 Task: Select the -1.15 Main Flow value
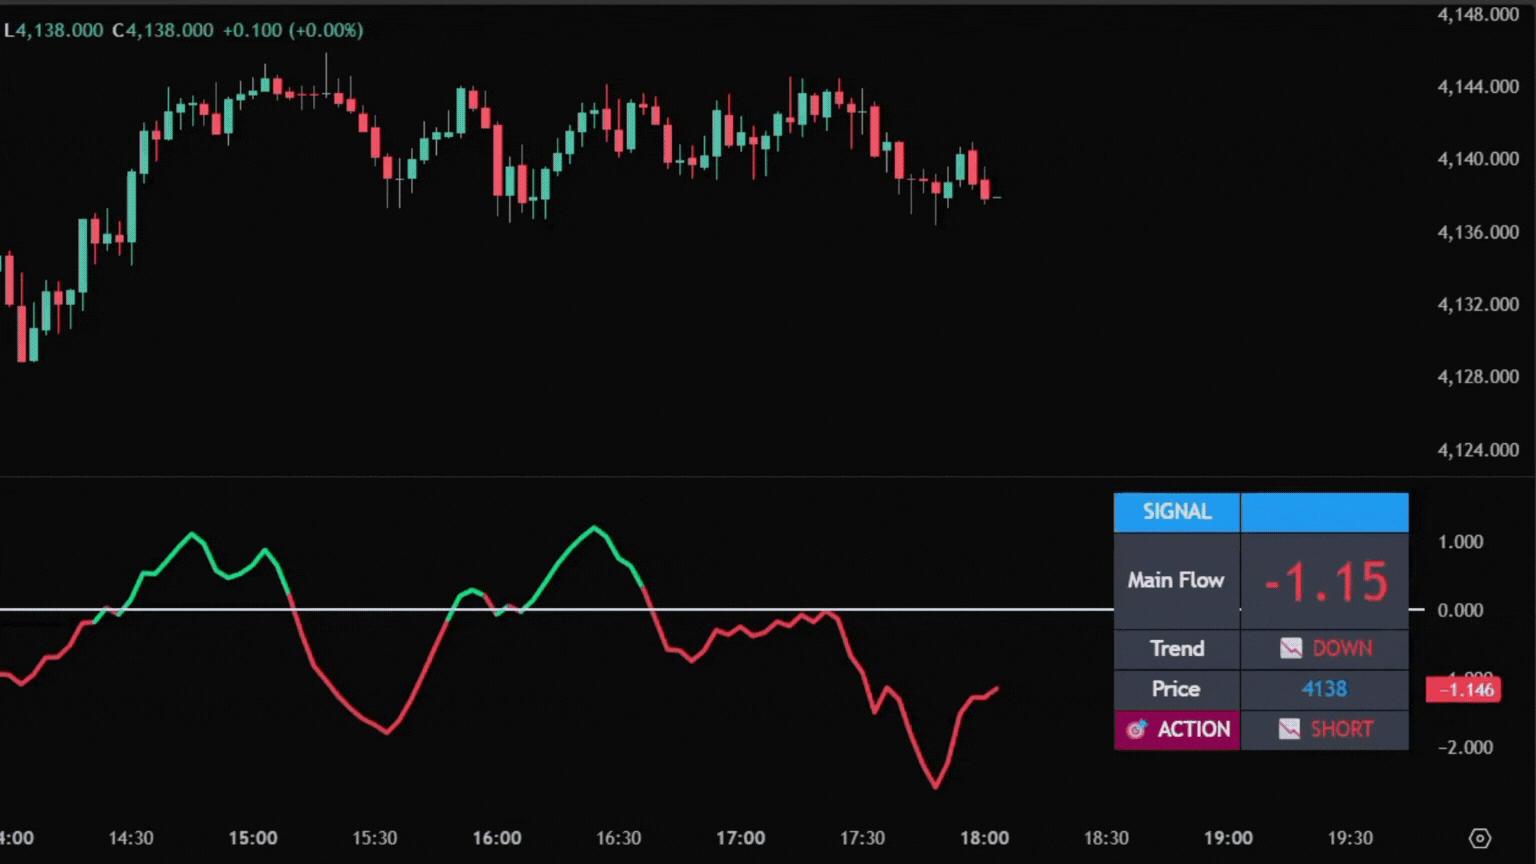pyautogui.click(x=1326, y=581)
